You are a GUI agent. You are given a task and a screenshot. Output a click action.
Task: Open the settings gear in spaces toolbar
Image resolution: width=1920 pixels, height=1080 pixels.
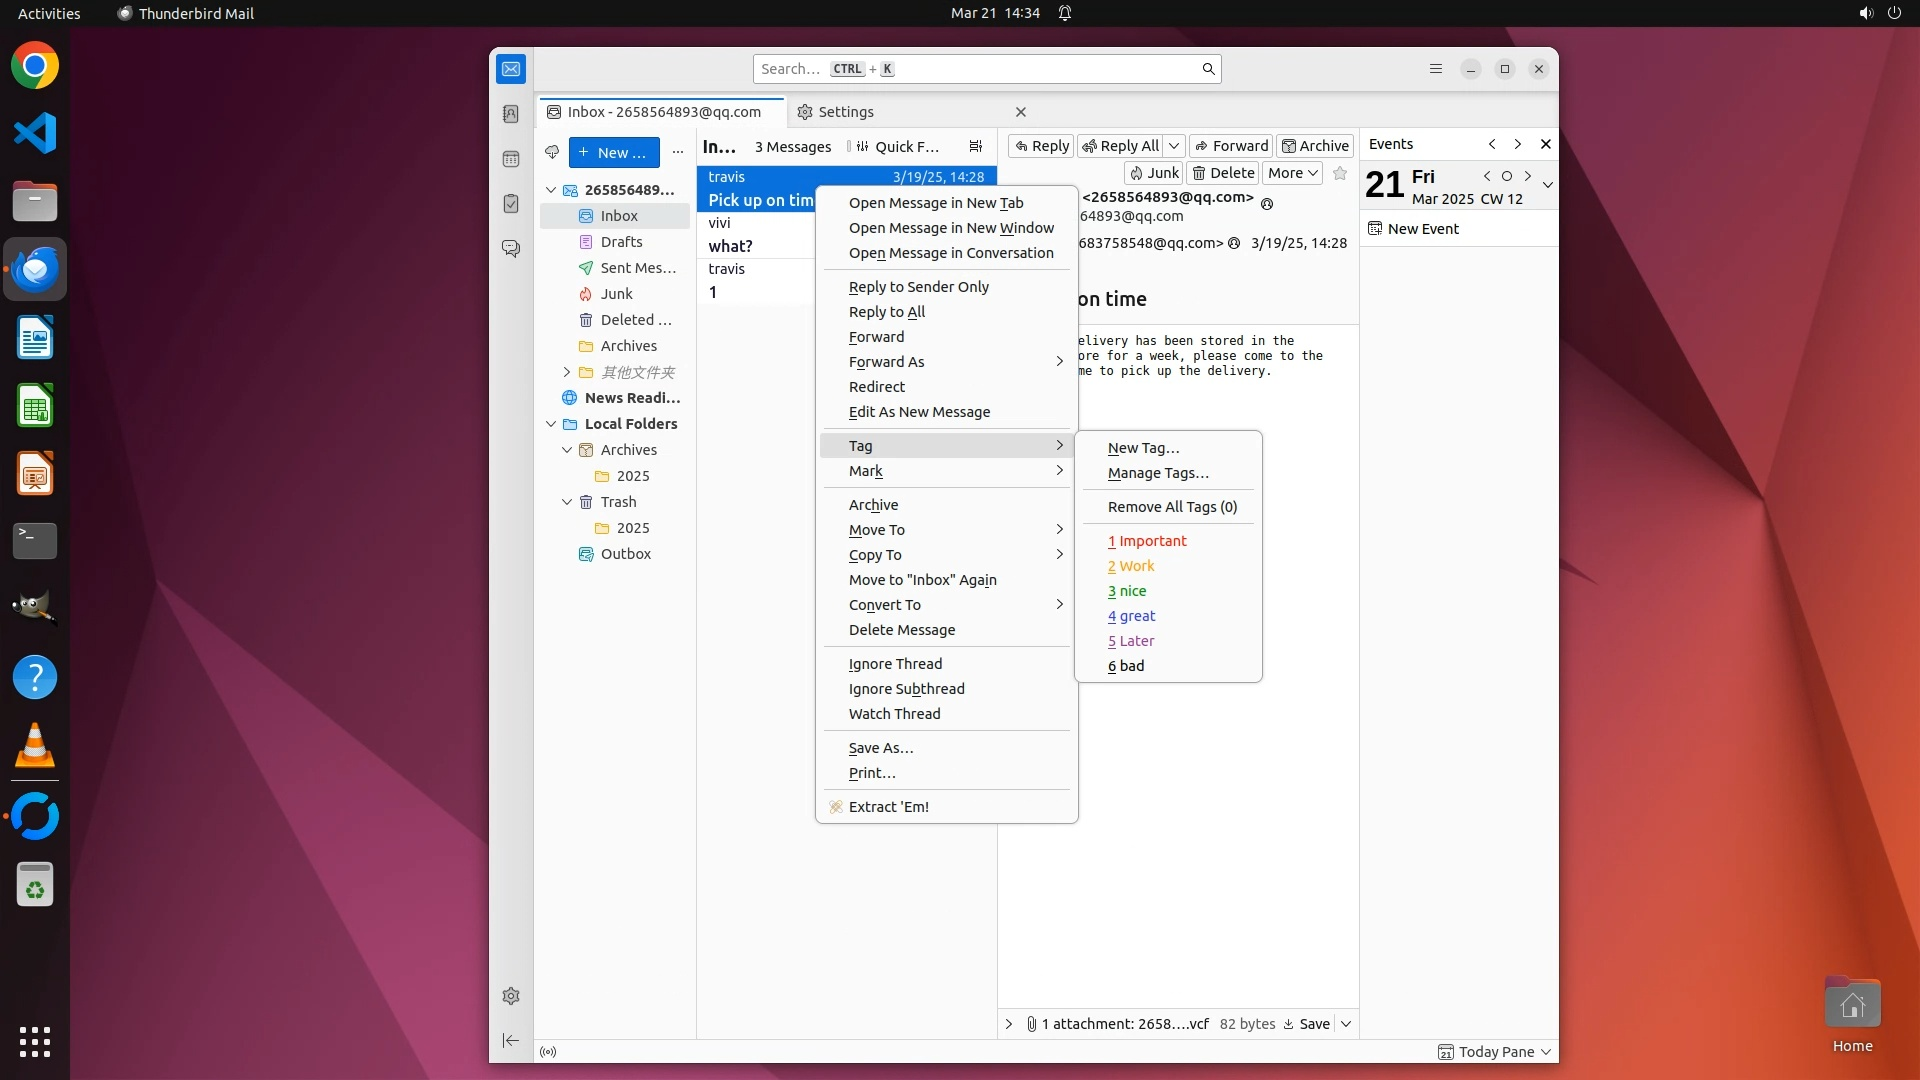(511, 996)
